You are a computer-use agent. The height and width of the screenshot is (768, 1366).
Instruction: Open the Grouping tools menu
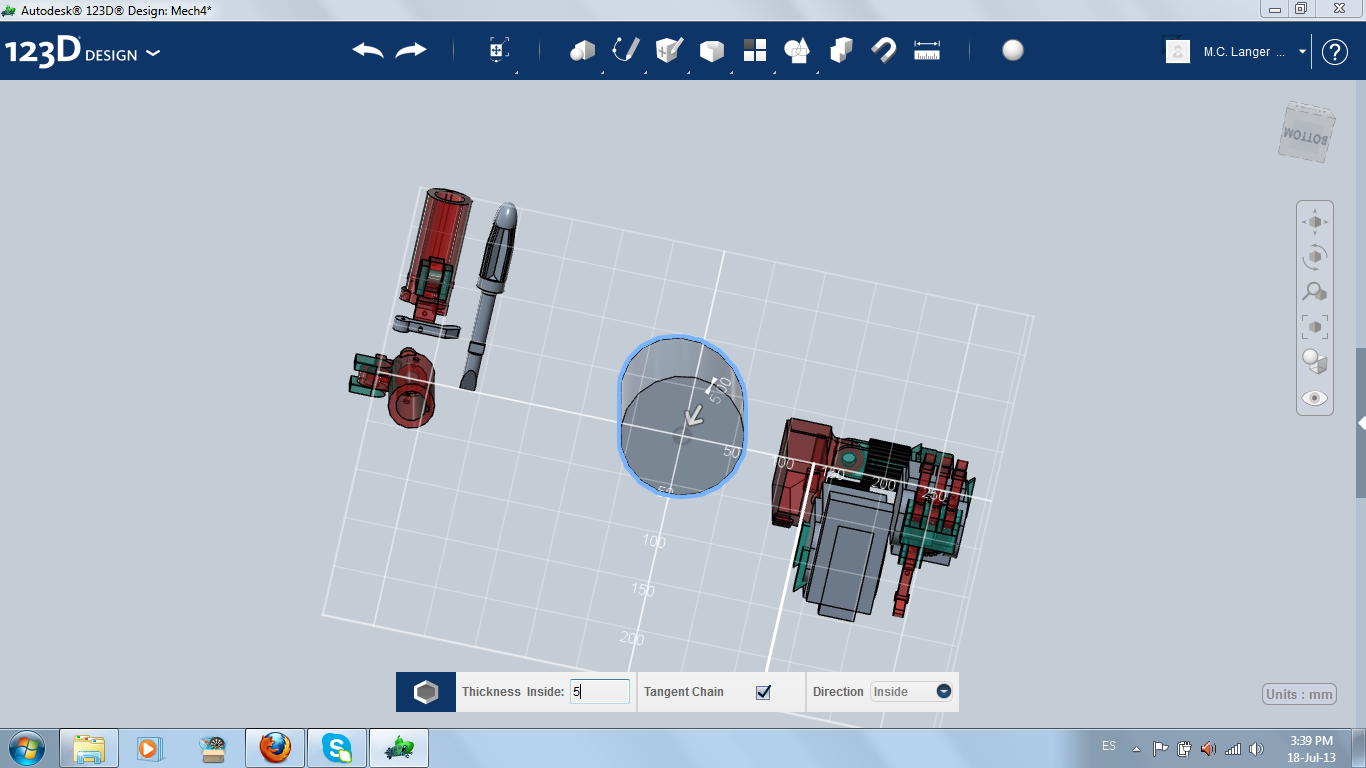797,51
